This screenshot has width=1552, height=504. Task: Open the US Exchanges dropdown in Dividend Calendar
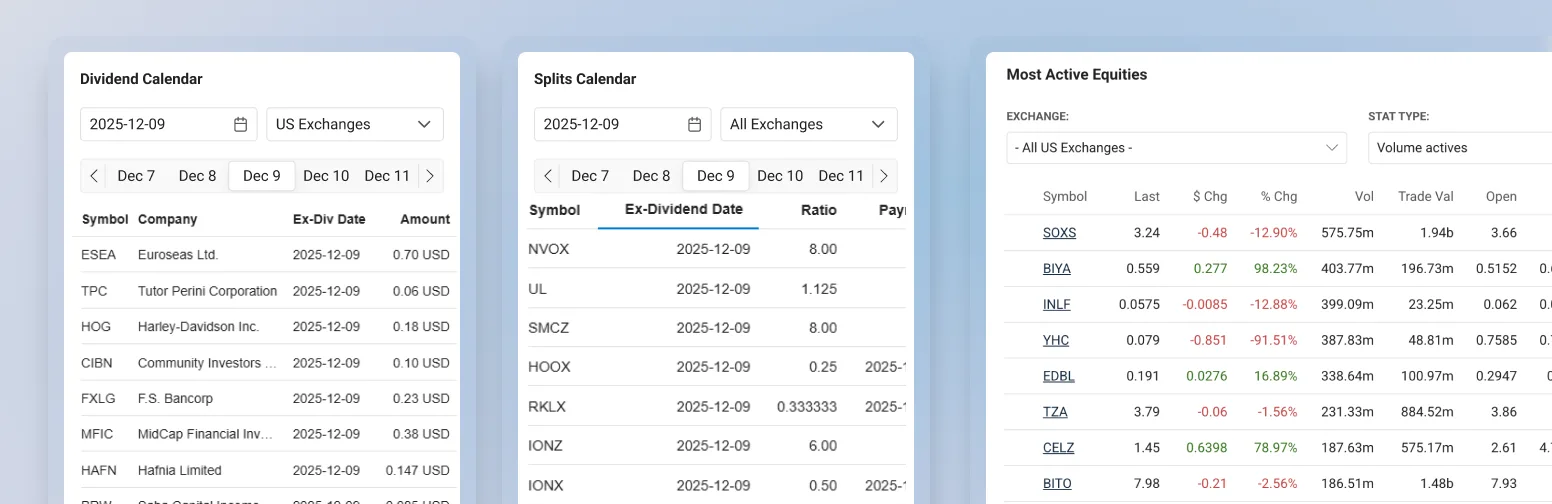tap(355, 124)
